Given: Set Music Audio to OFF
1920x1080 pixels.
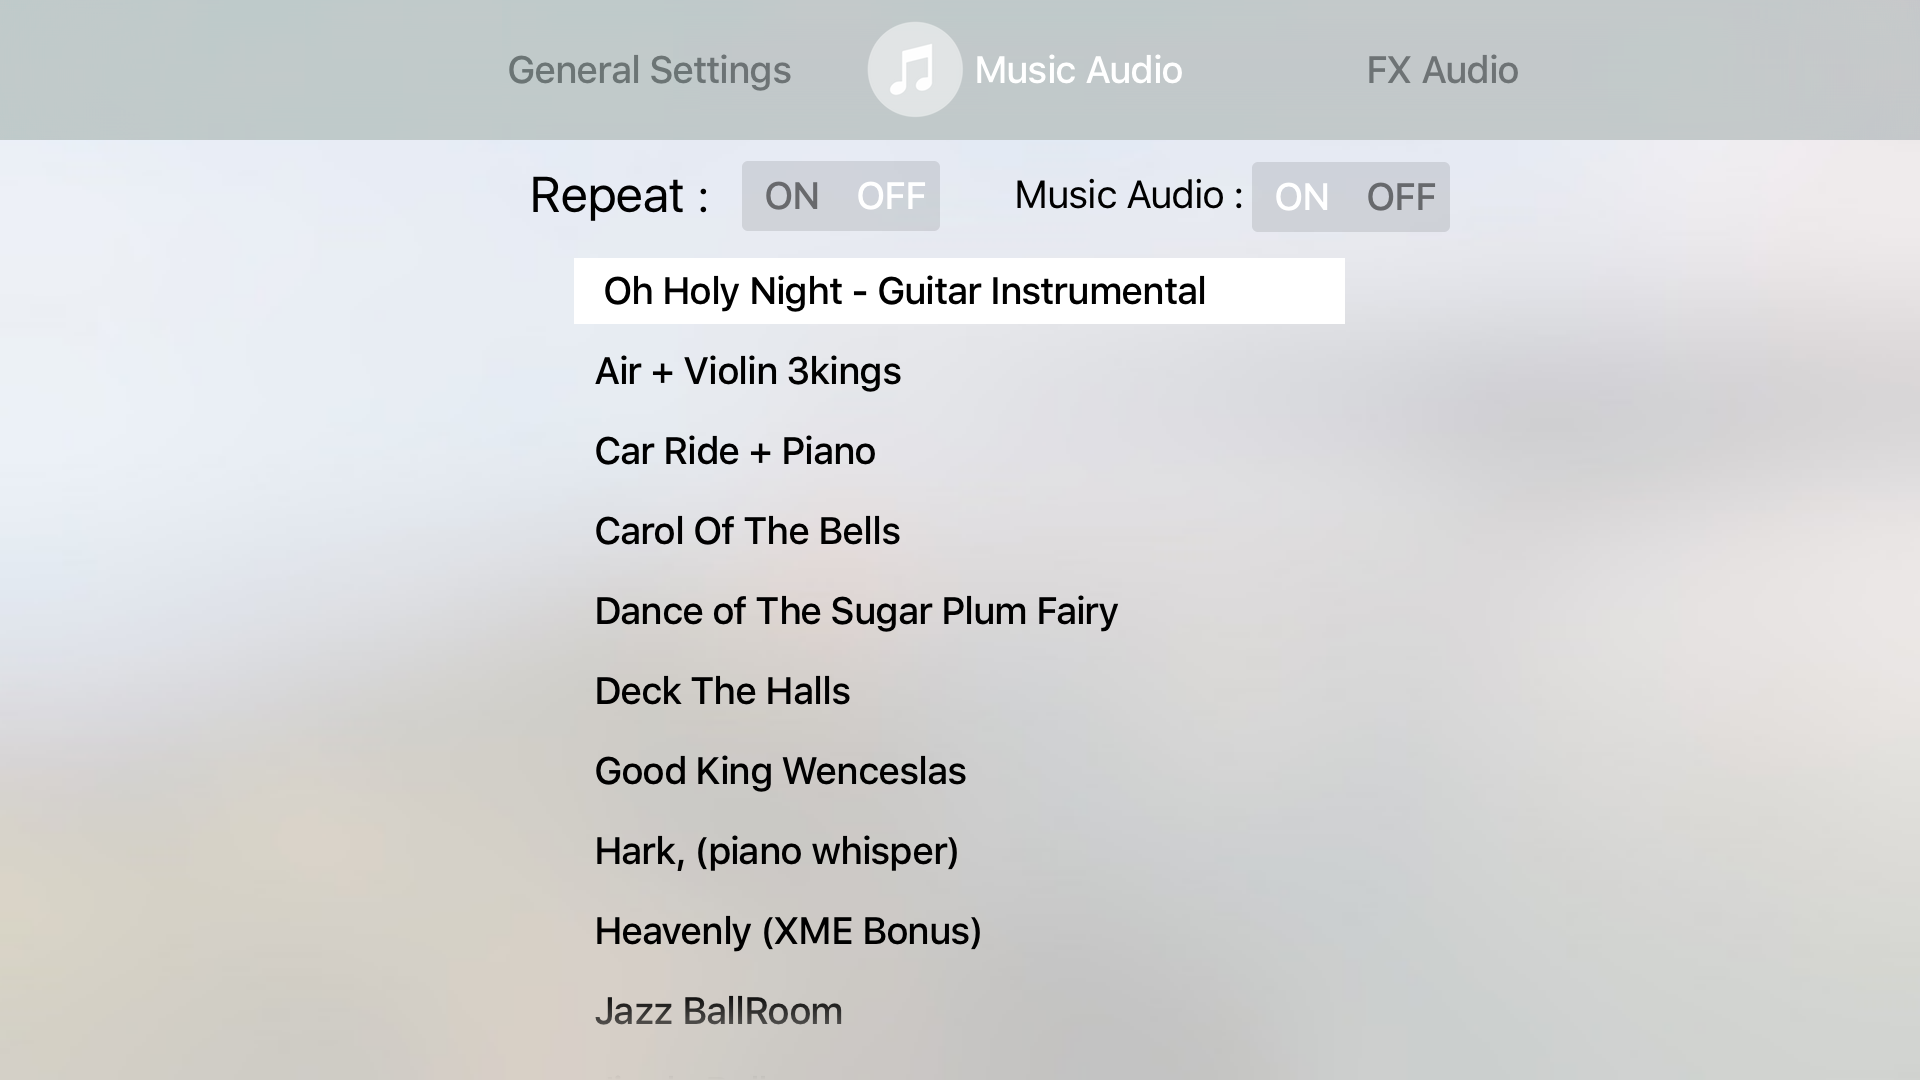Looking at the screenshot, I should (1401, 197).
